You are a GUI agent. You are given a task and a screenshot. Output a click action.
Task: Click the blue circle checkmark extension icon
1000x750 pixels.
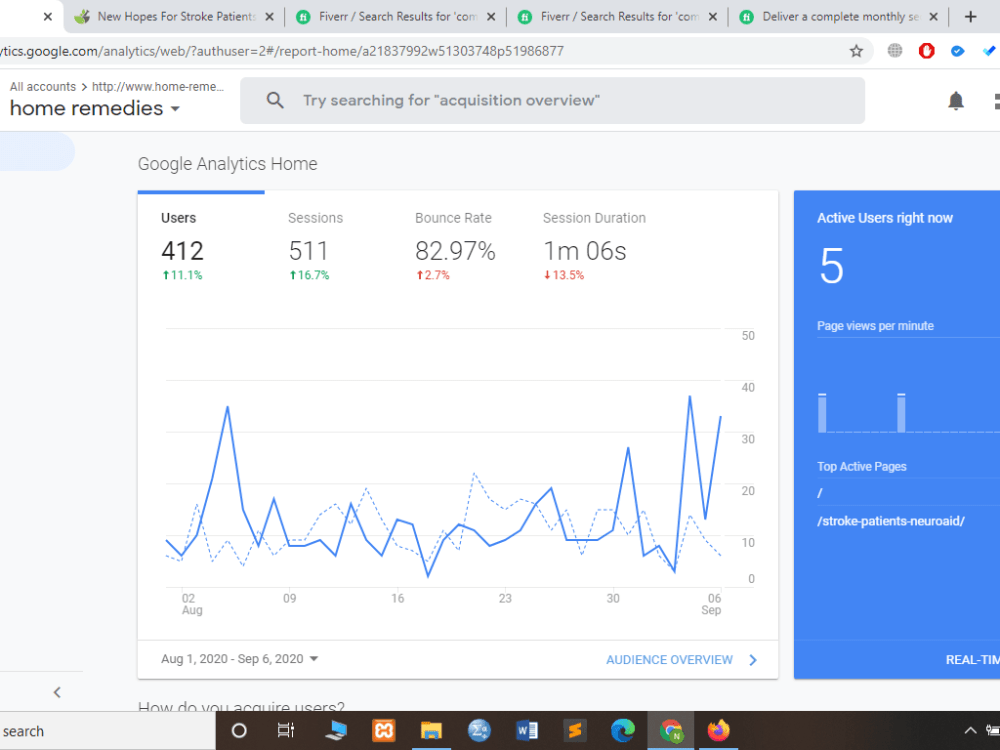point(957,51)
